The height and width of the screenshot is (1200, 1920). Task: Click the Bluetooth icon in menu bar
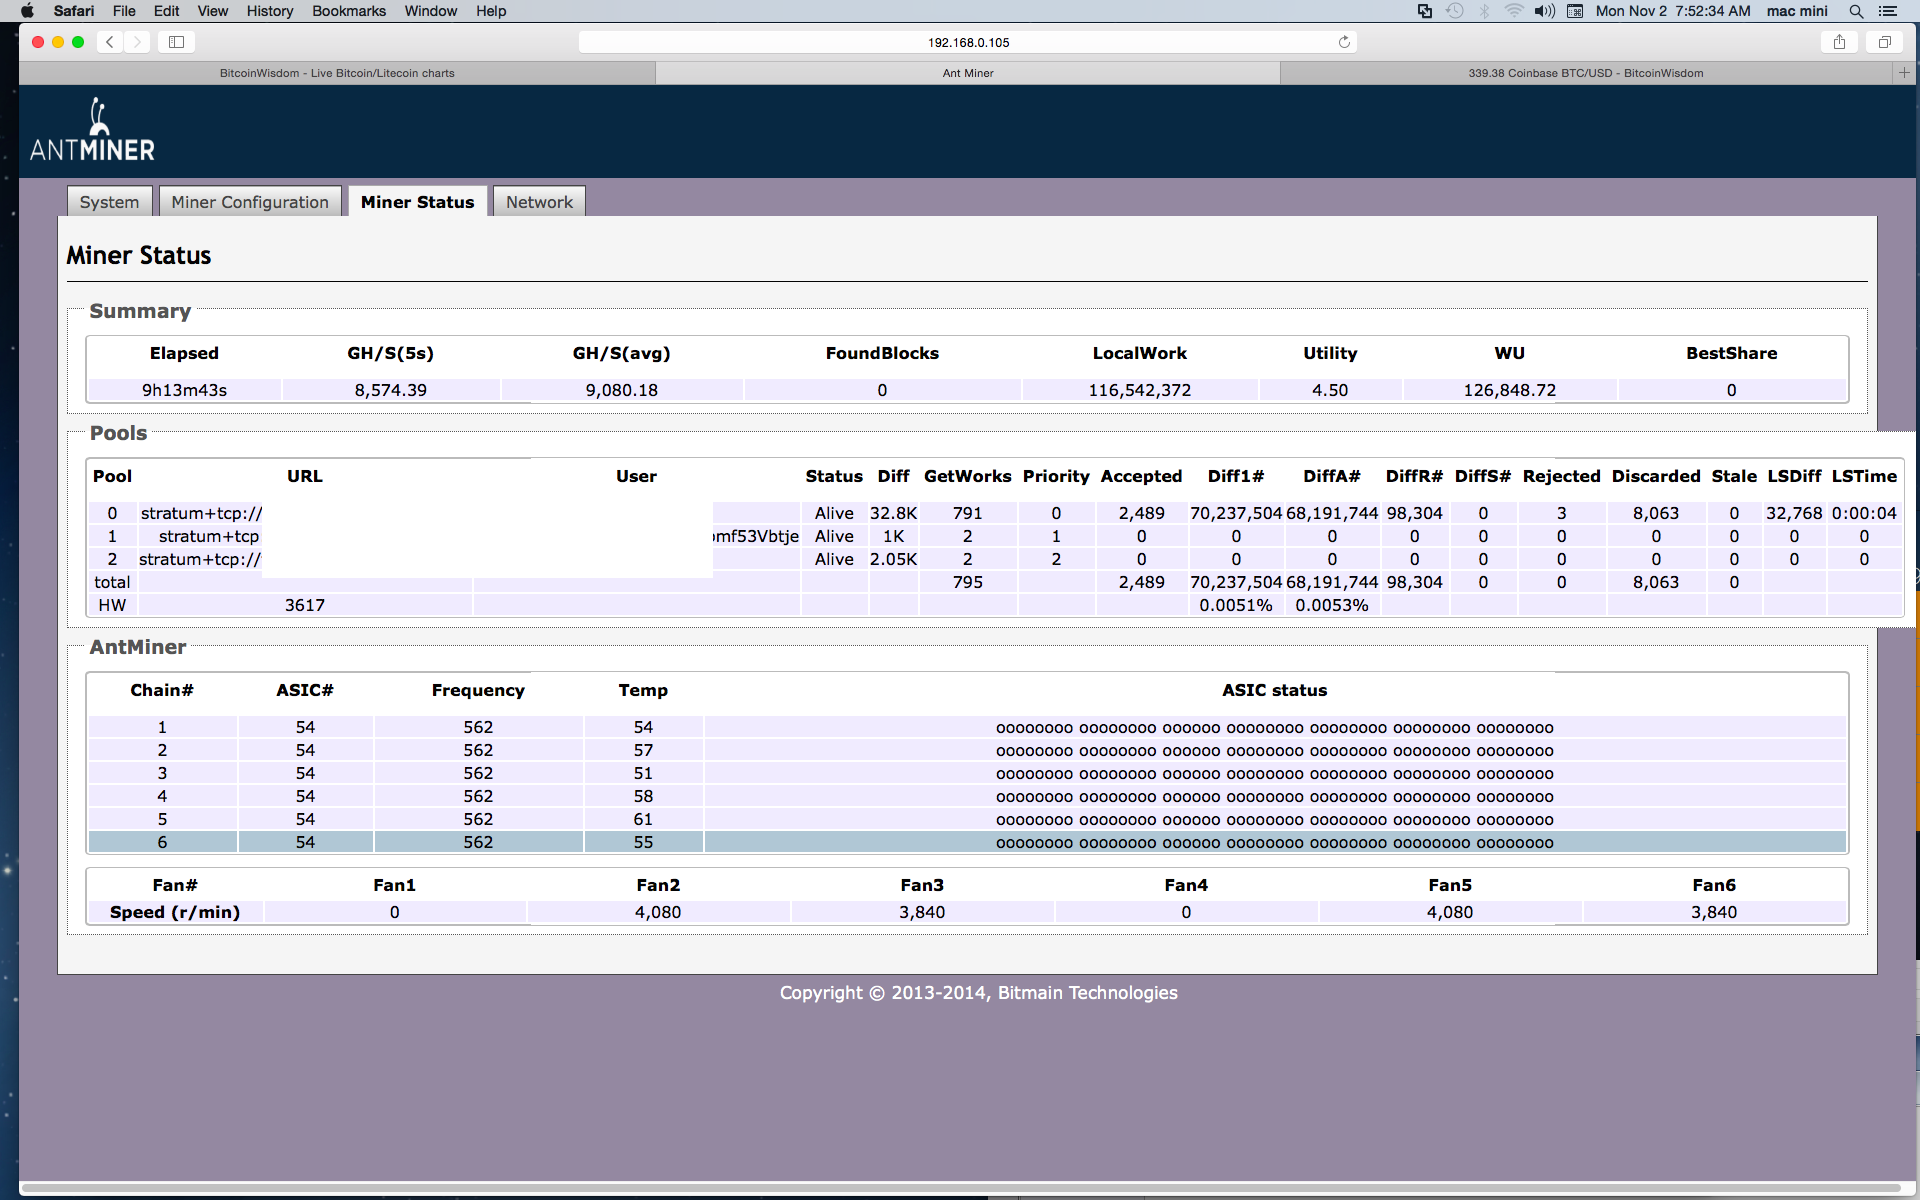click(x=1485, y=11)
